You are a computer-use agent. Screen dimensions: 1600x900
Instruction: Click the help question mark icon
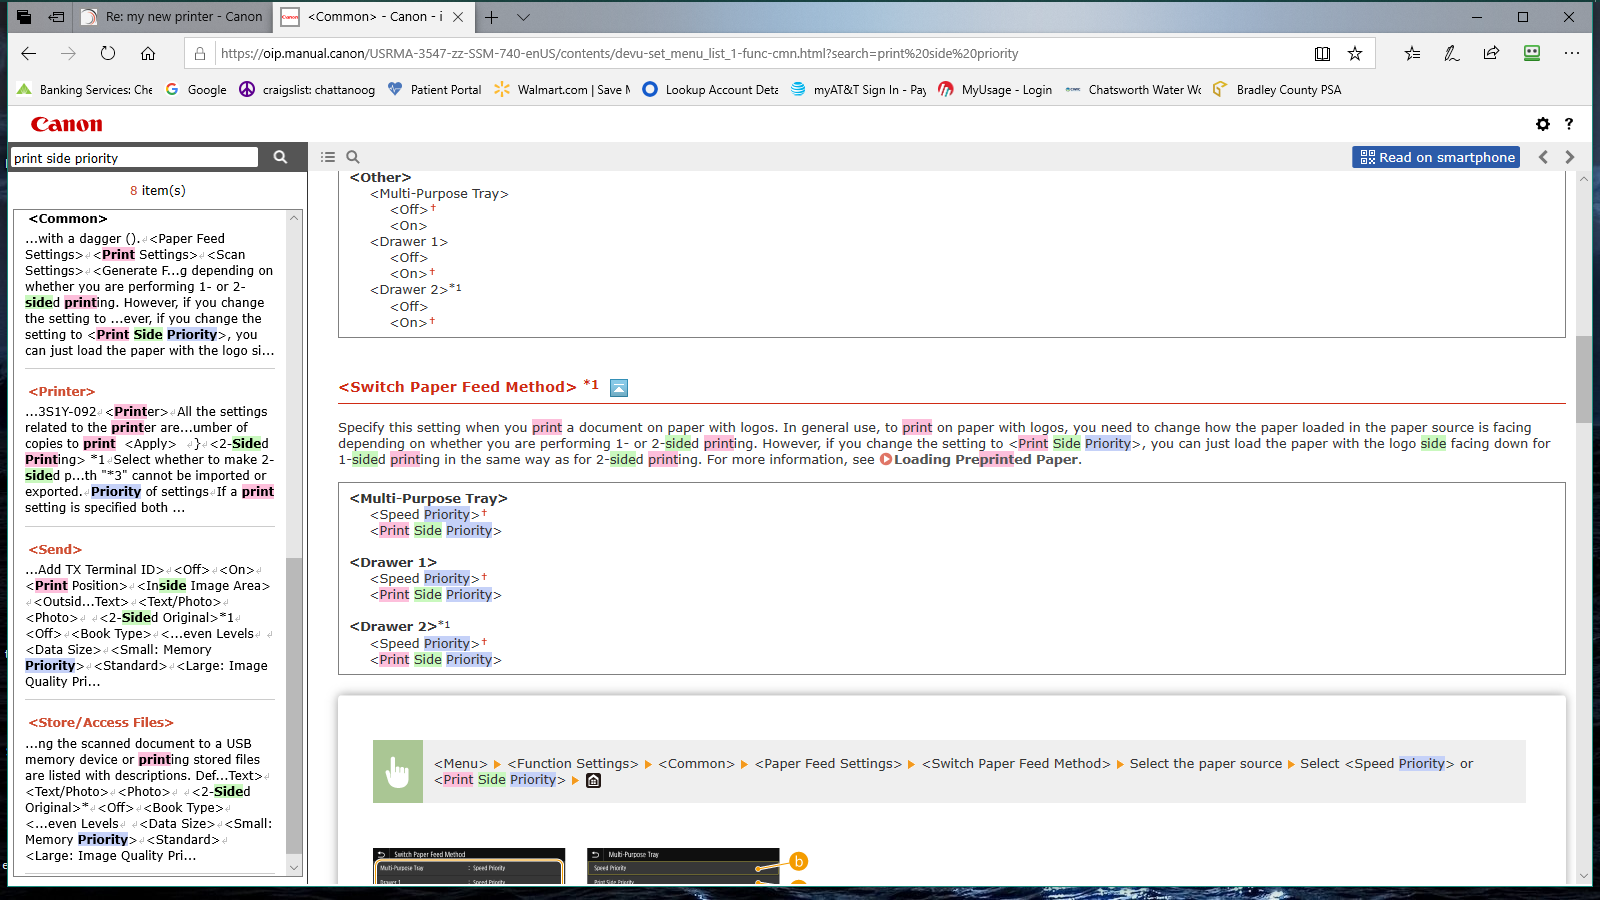click(x=1569, y=124)
